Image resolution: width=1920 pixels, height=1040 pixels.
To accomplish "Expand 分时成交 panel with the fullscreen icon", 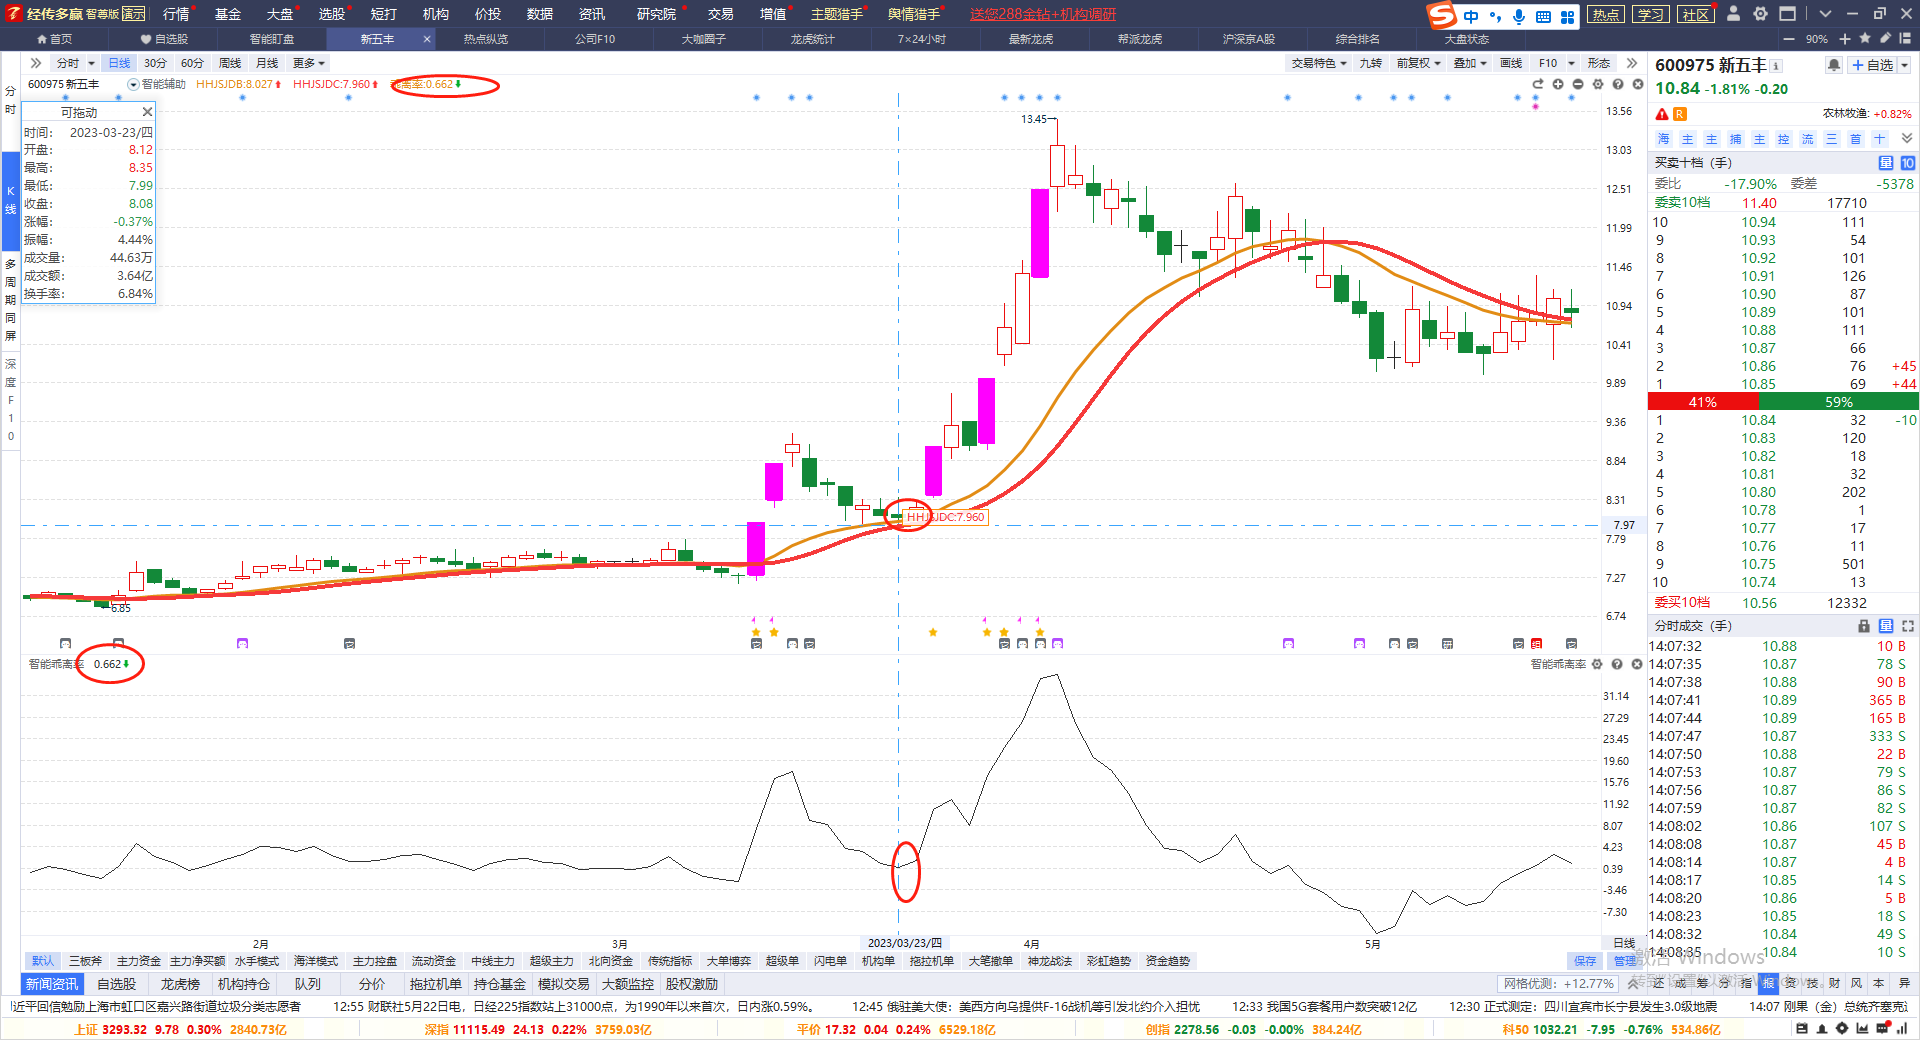I will 1908,626.
